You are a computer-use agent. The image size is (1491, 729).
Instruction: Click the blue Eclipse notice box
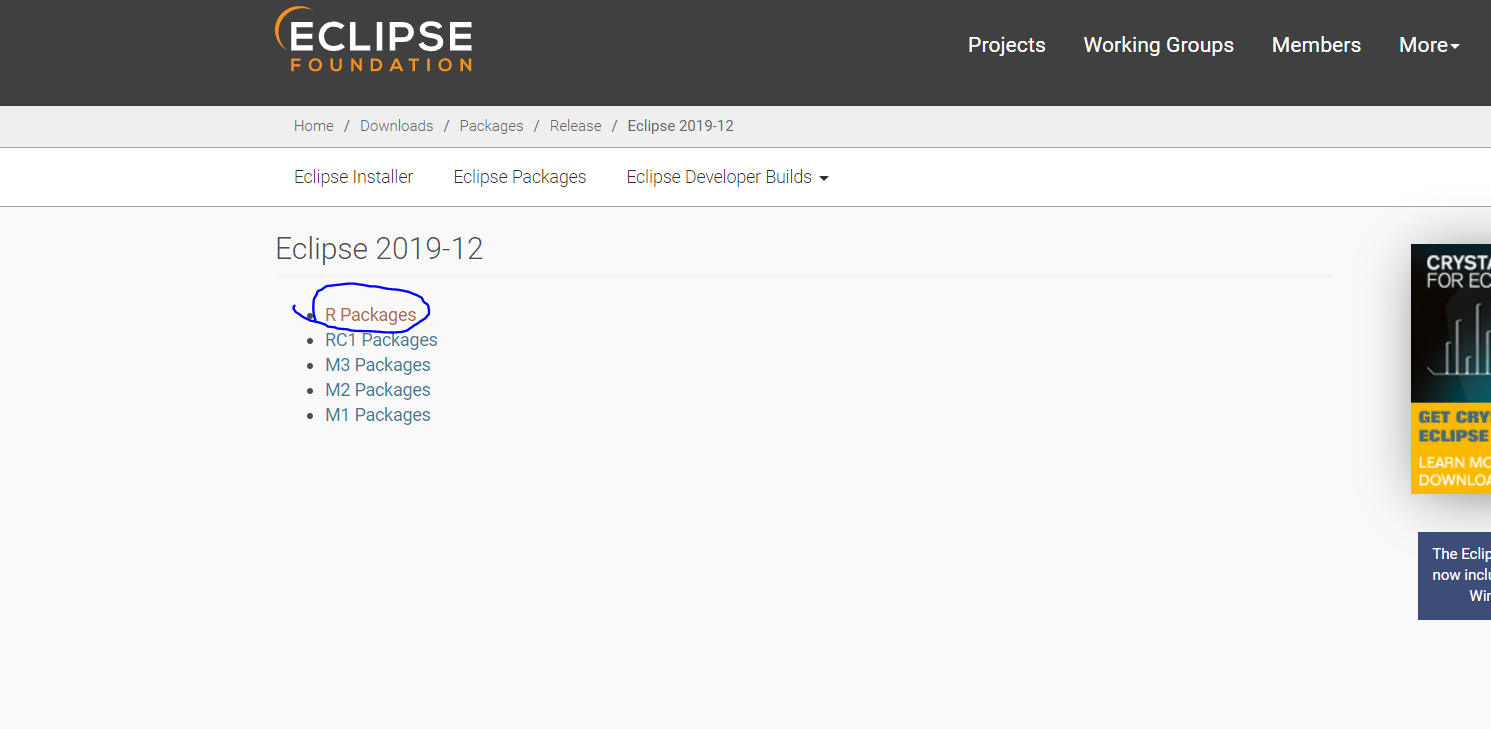click(x=1454, y=576)
